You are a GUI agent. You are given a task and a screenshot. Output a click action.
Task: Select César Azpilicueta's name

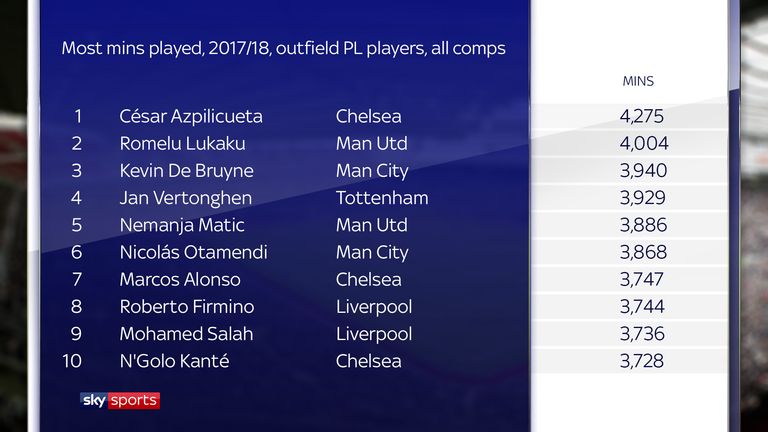click(191, 117)
